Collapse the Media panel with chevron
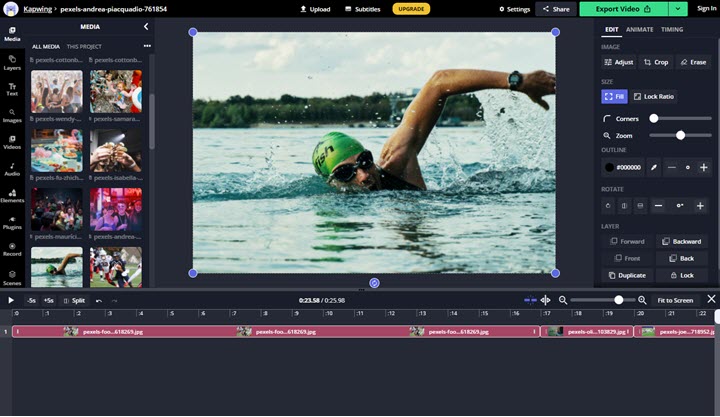This screenshot has height=417, width=720. (146, 27)
